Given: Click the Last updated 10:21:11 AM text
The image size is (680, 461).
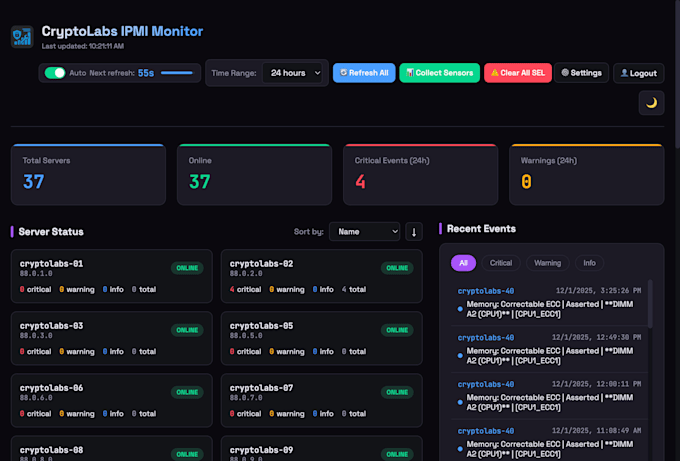Looking at the screenshot, I should pyautogui.click(x=82, y=46).
